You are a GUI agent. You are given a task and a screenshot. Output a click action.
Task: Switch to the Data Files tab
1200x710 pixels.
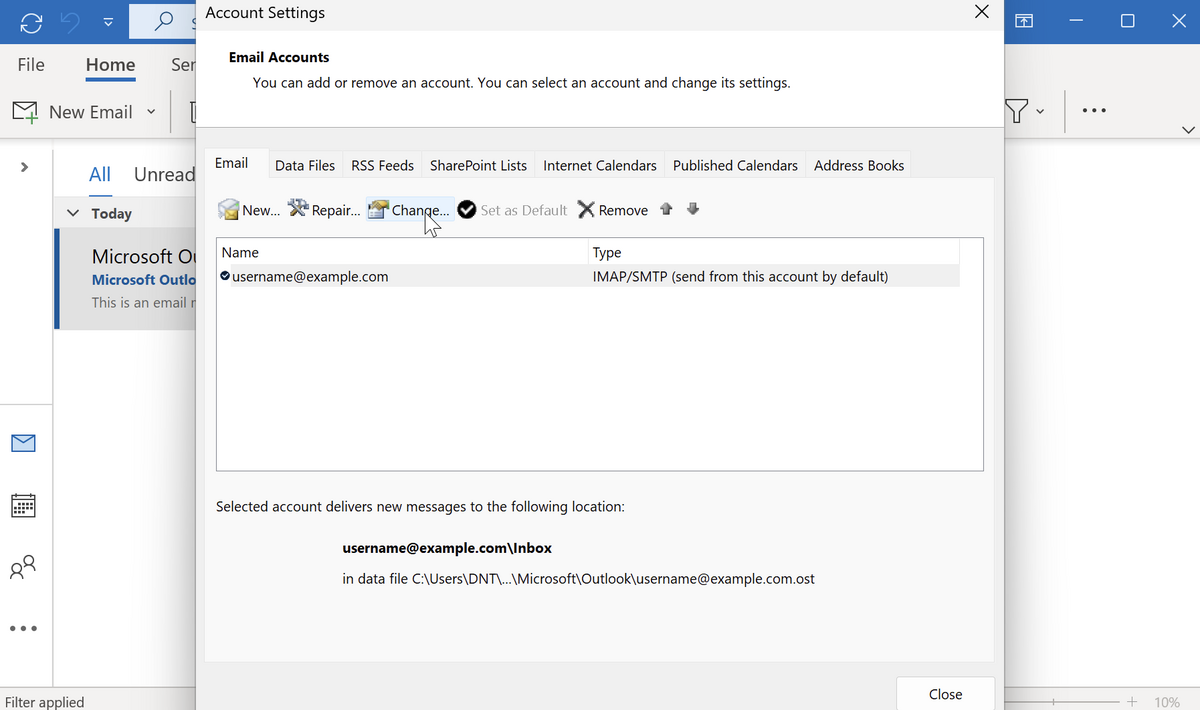coord(305,166)
